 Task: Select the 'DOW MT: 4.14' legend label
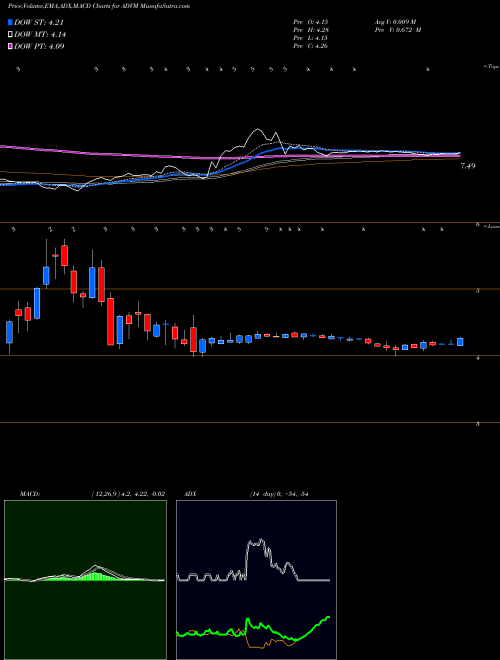tap(40, 35)
